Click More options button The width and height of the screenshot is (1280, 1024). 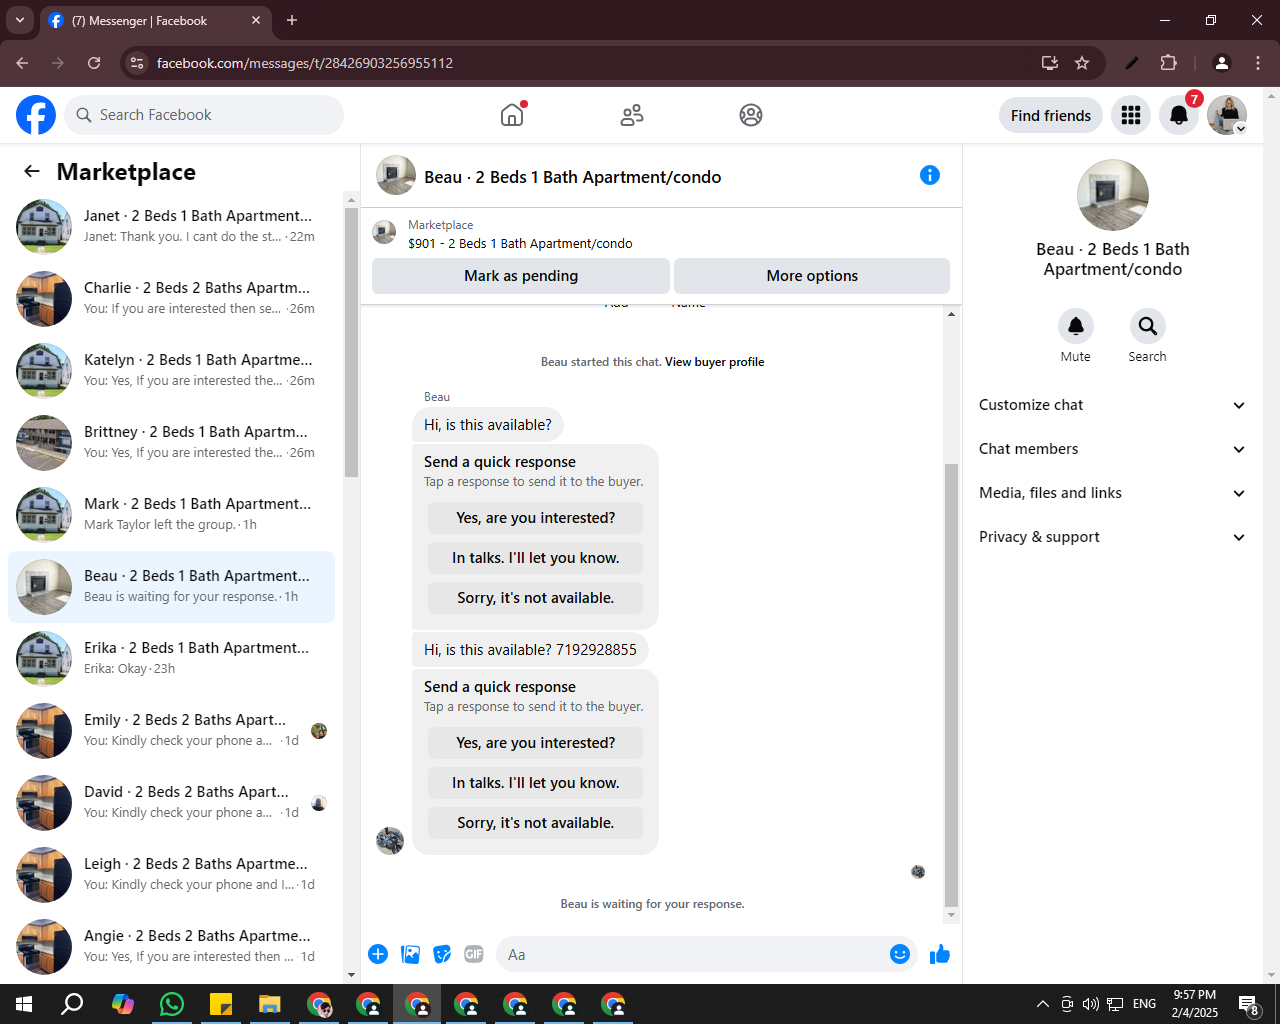[812, 276]
